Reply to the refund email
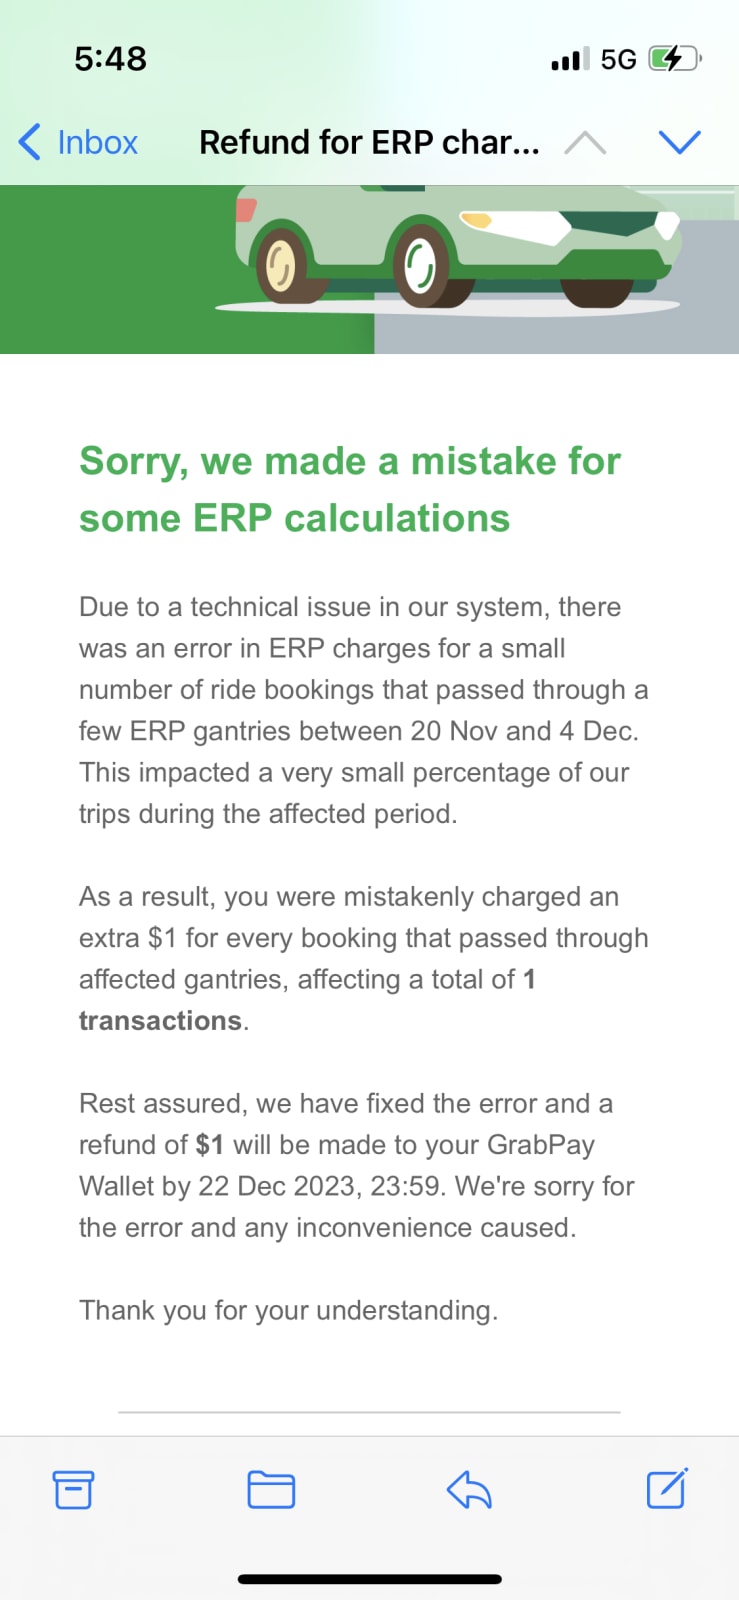The height and width of the screenshot is (1600, 739). pos(468,1491)
